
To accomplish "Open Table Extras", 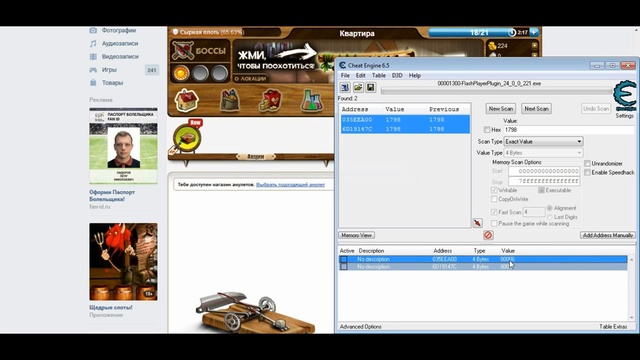I will pyautogui.click(x=613, y=327).
